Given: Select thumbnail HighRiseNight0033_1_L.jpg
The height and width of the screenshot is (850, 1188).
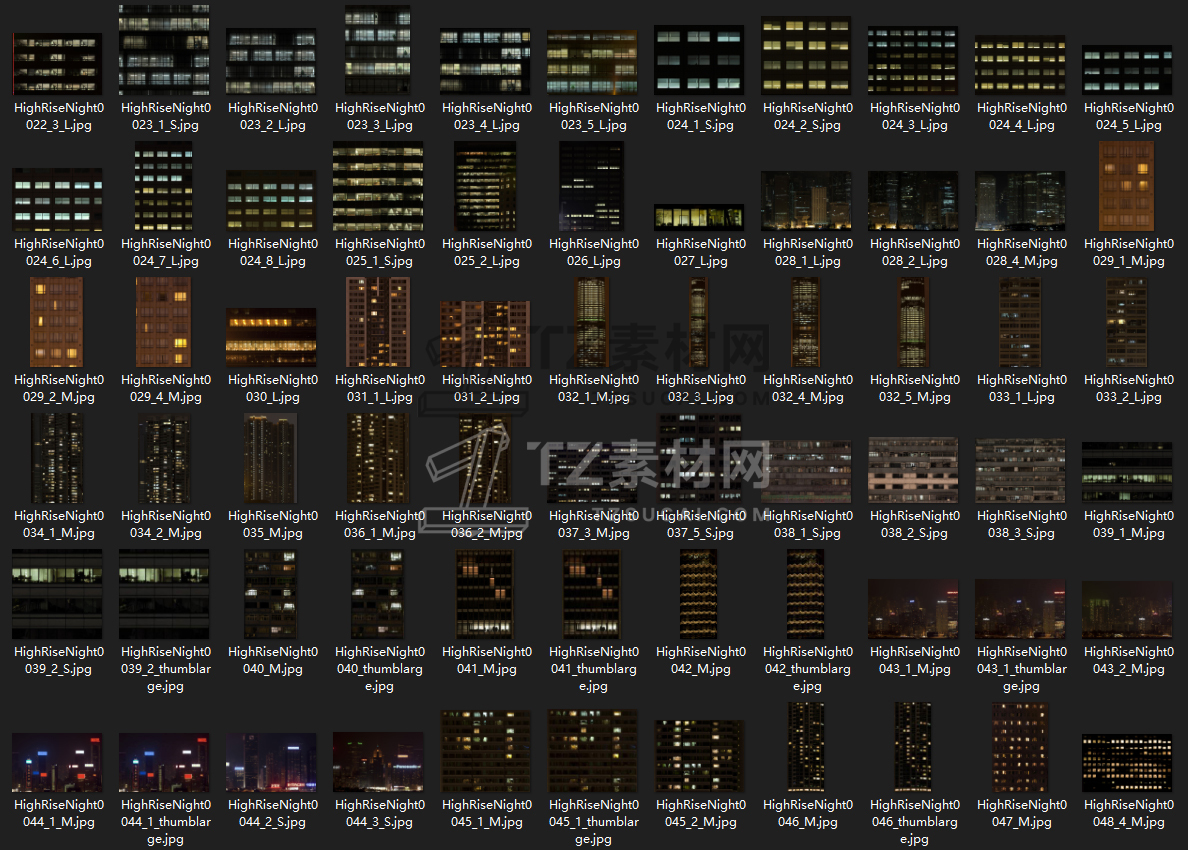Looking at the screenshot, I should (1020, 322).
